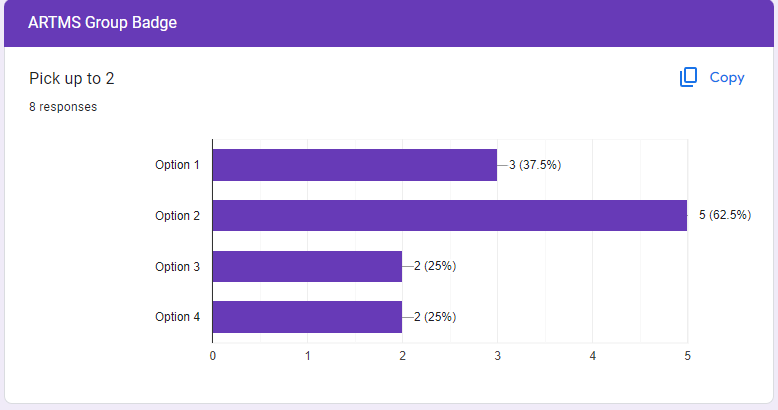
Task: Click Option 3's 2 (25%) label
Action: (435, 266)
